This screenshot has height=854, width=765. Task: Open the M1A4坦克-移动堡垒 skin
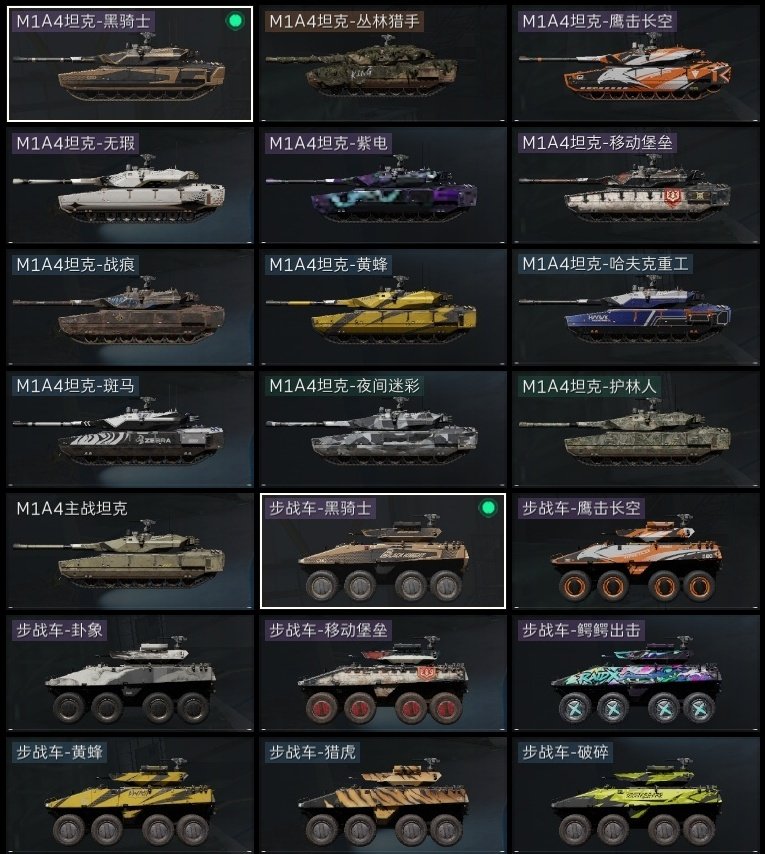tap(636, 185)
